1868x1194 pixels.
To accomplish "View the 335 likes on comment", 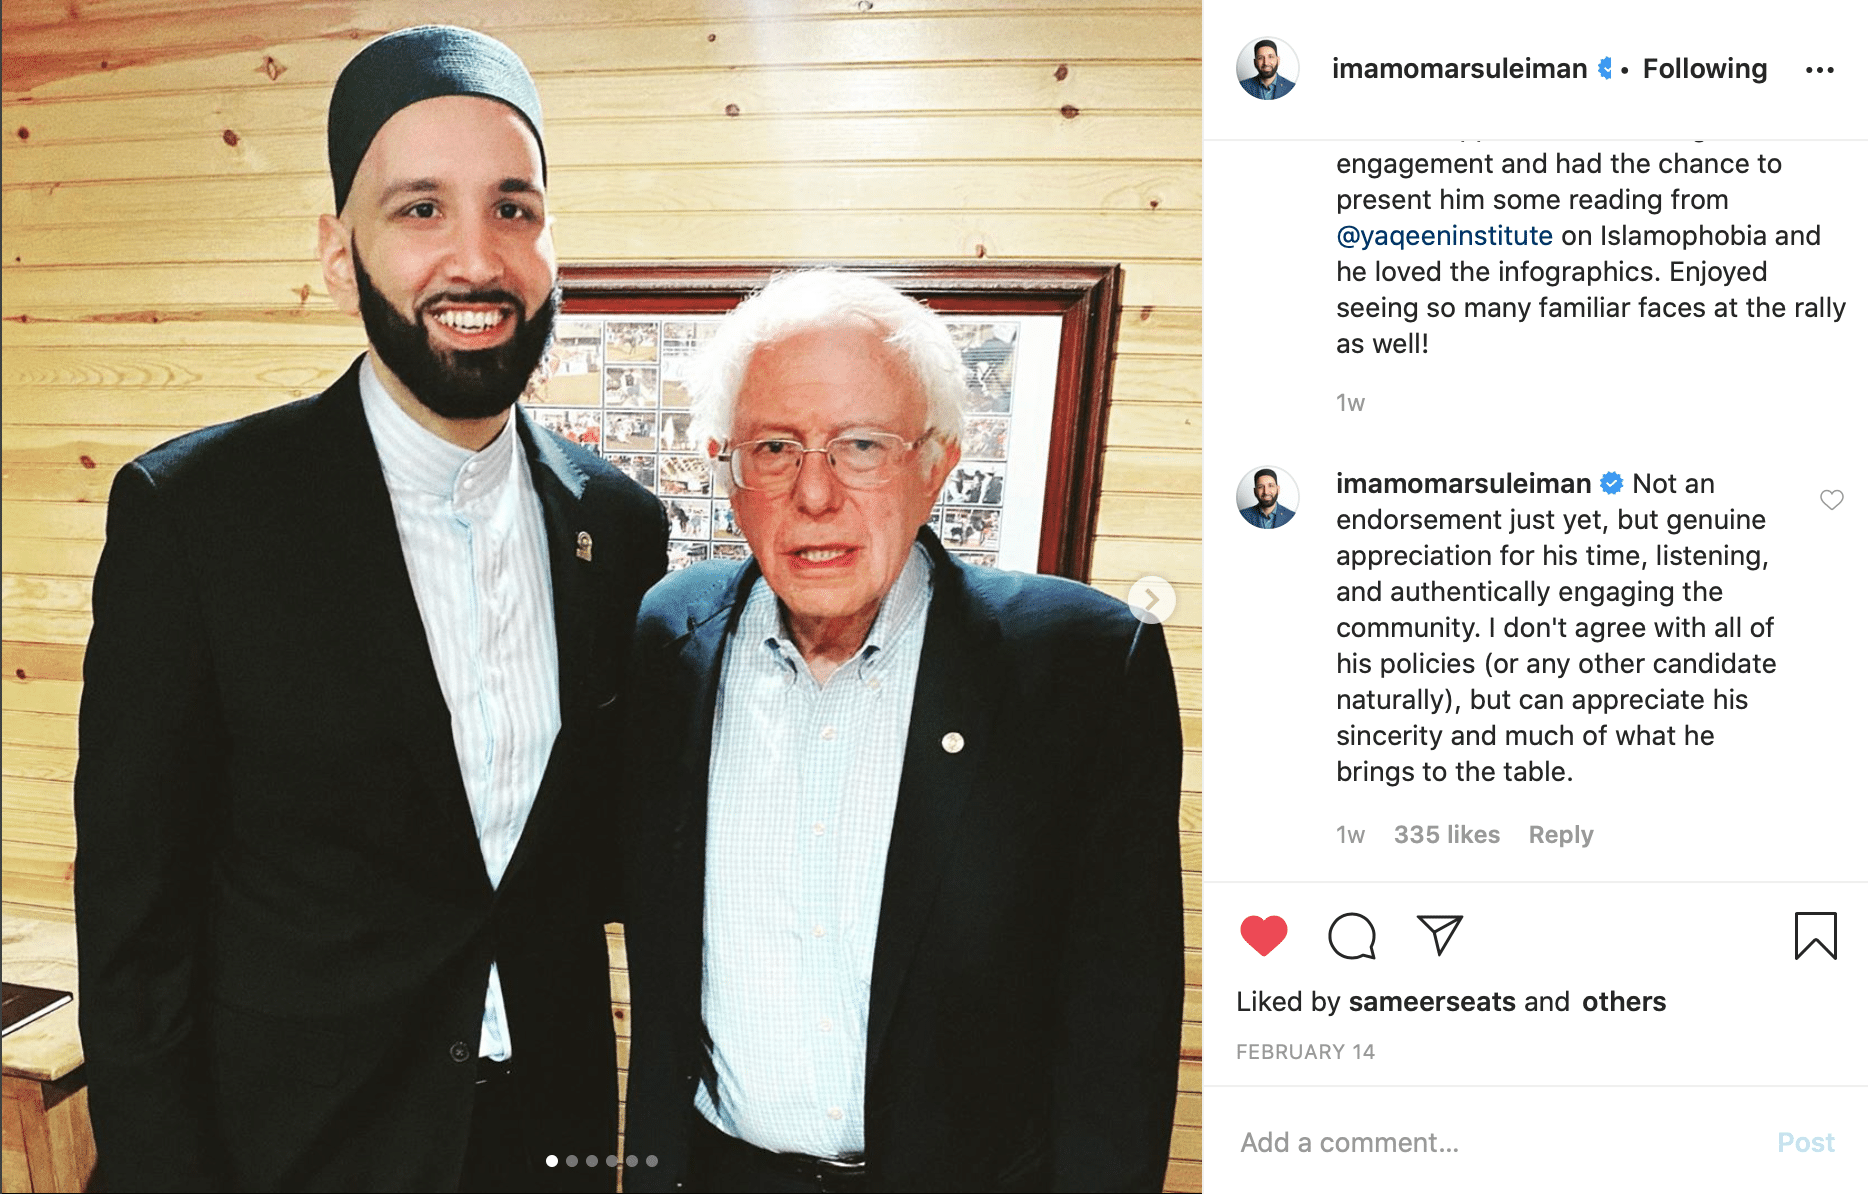I will [x=1446, y=835].
